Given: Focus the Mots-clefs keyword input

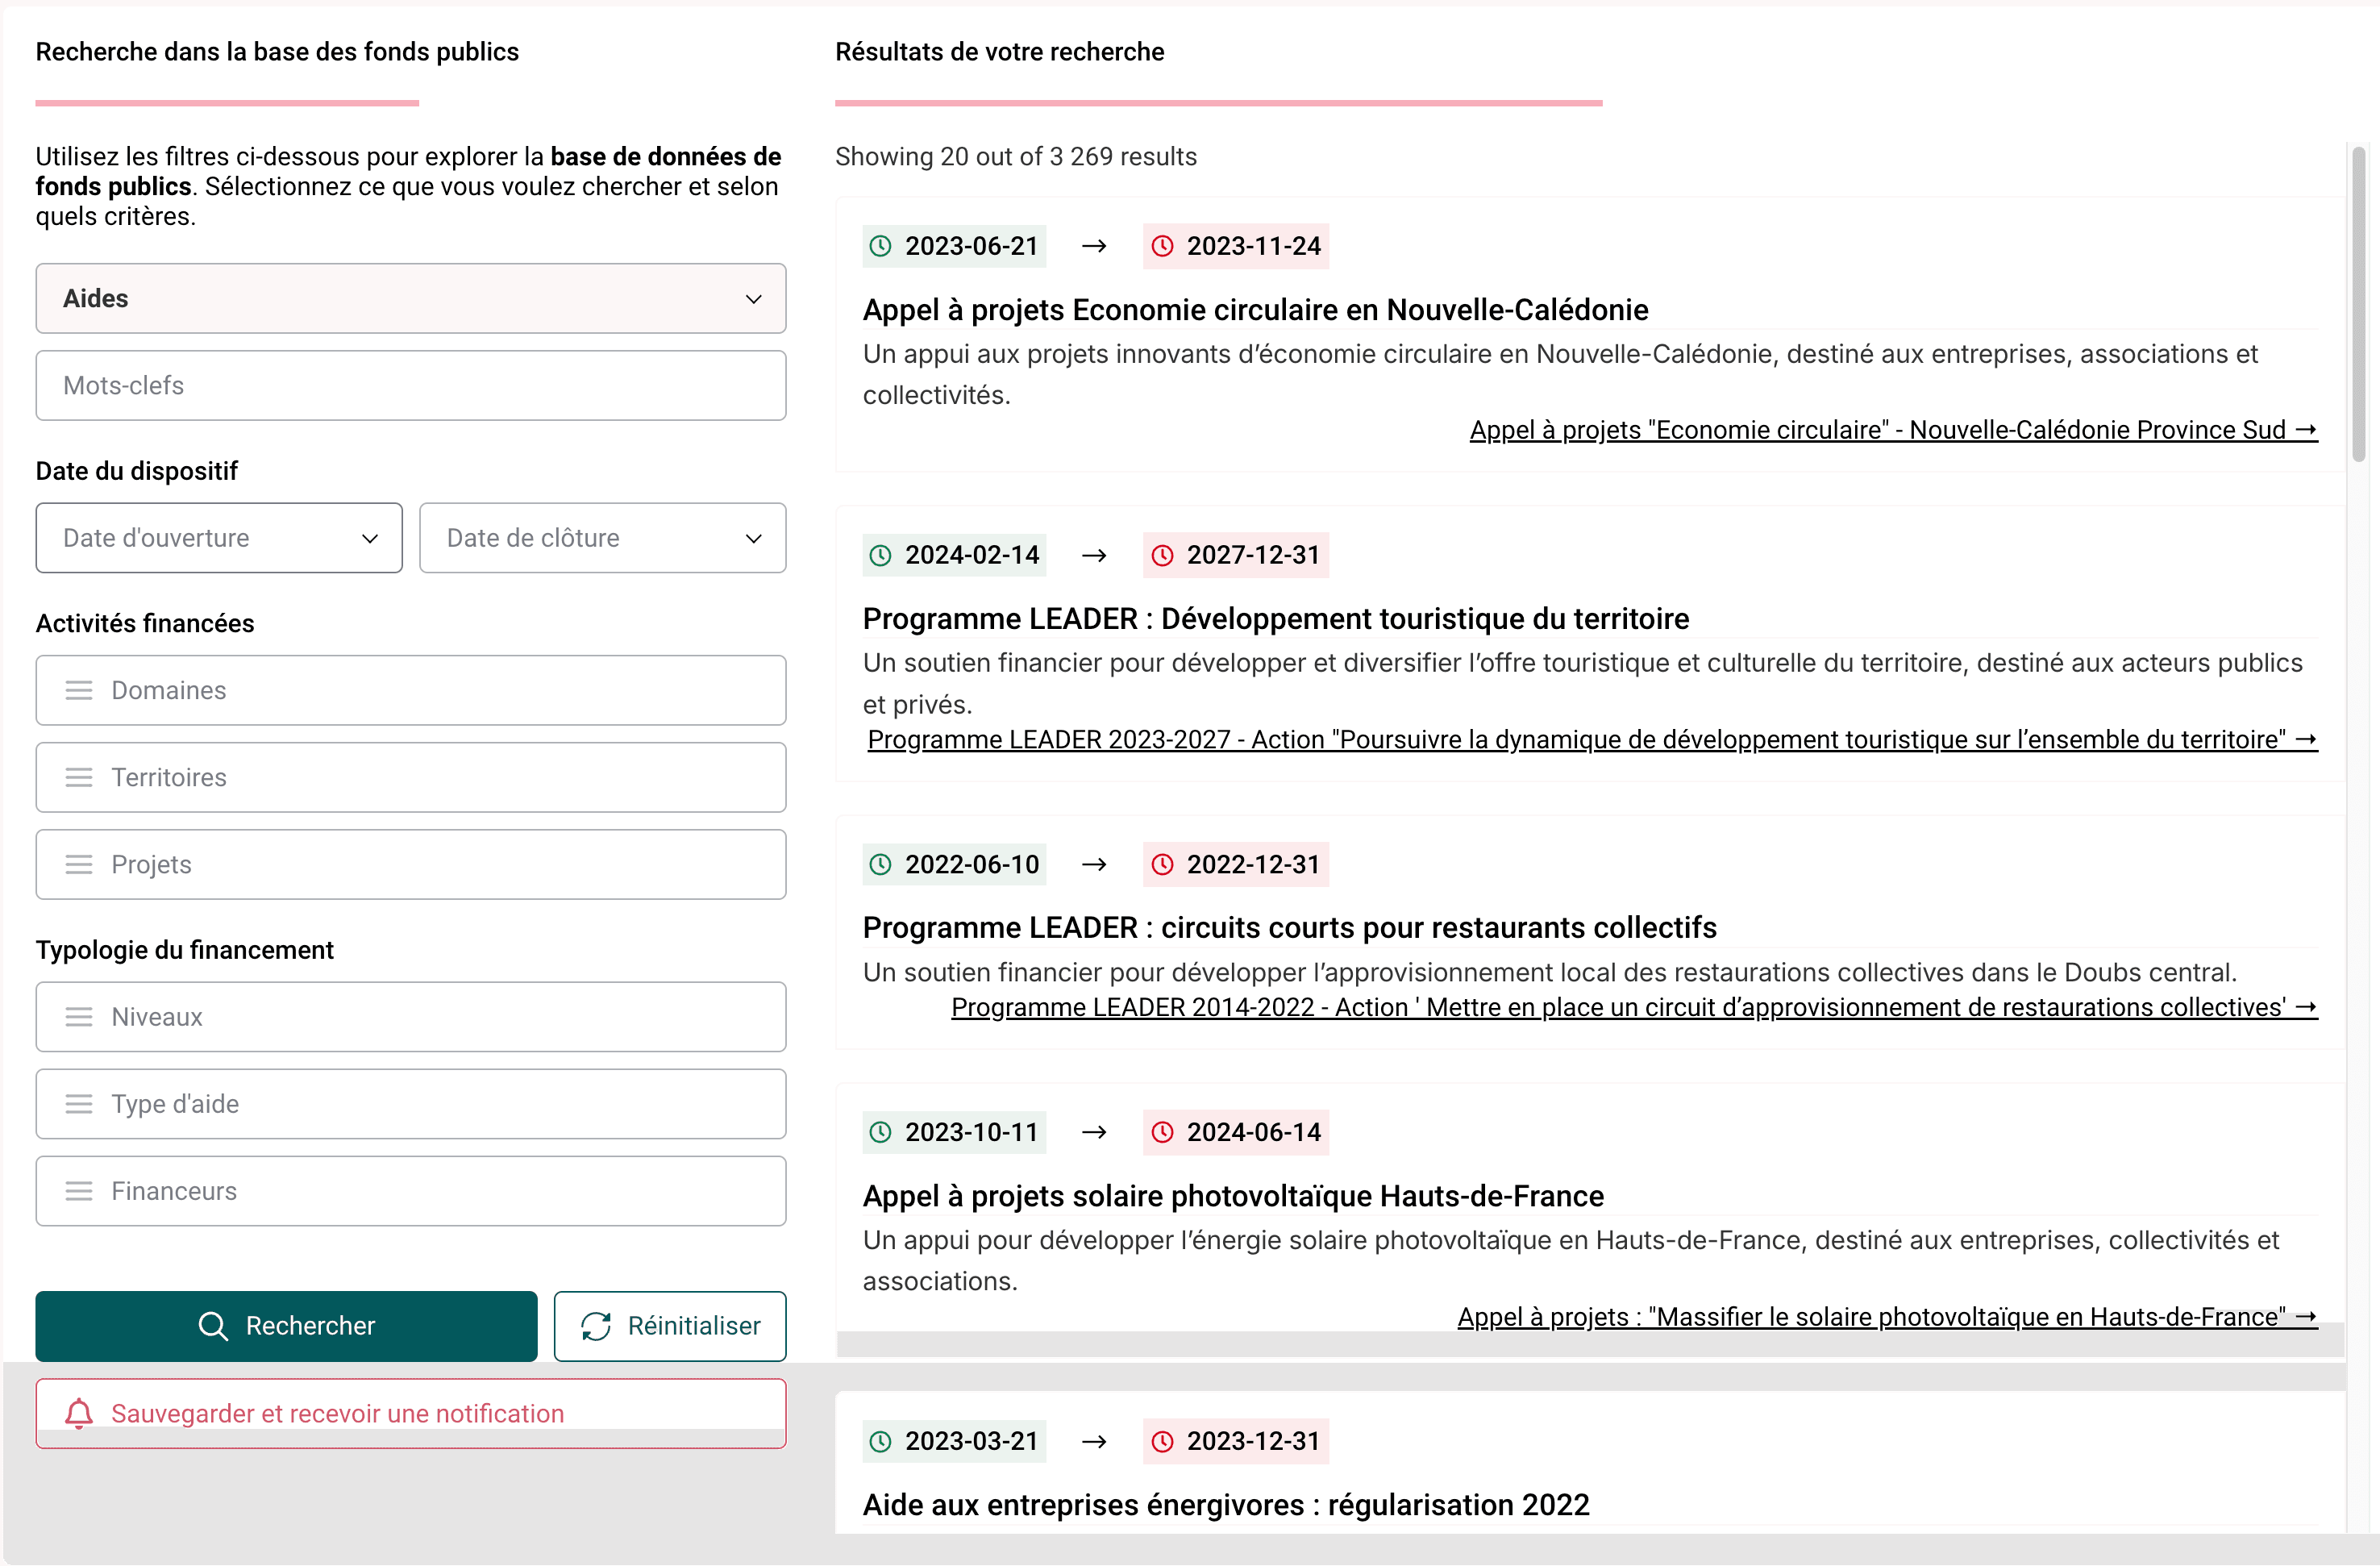Looking at the screenshot, I should tap(411, 385).
